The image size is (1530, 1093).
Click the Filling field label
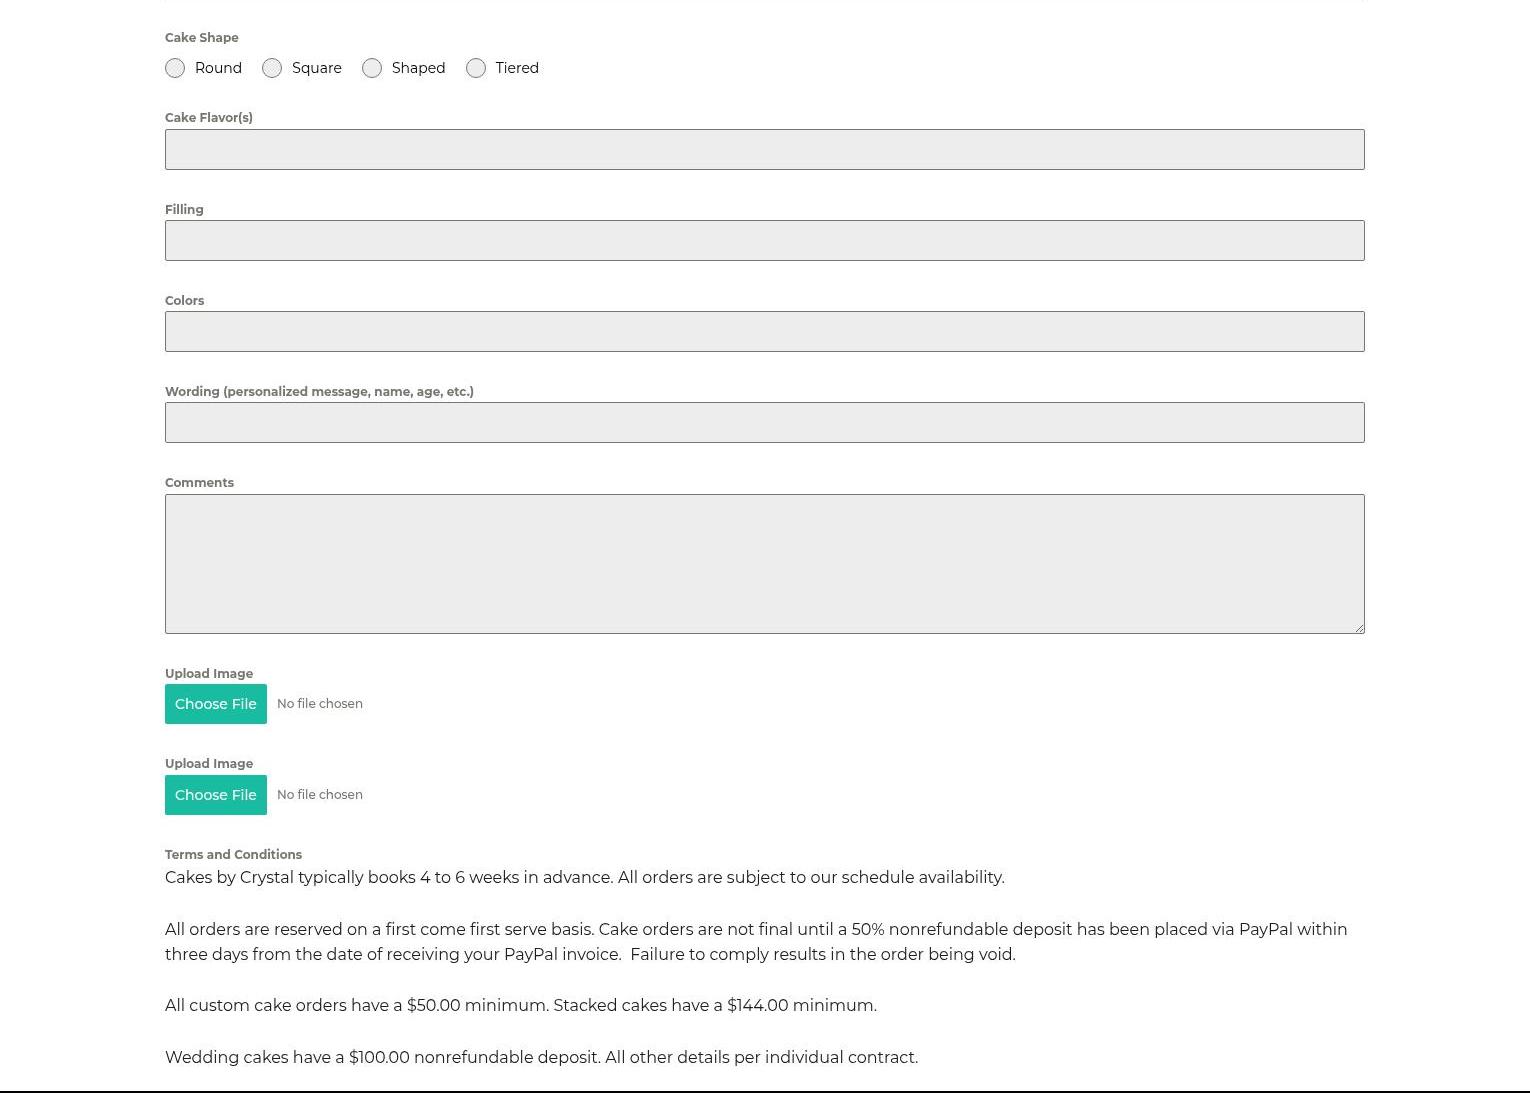coord(184,209)
